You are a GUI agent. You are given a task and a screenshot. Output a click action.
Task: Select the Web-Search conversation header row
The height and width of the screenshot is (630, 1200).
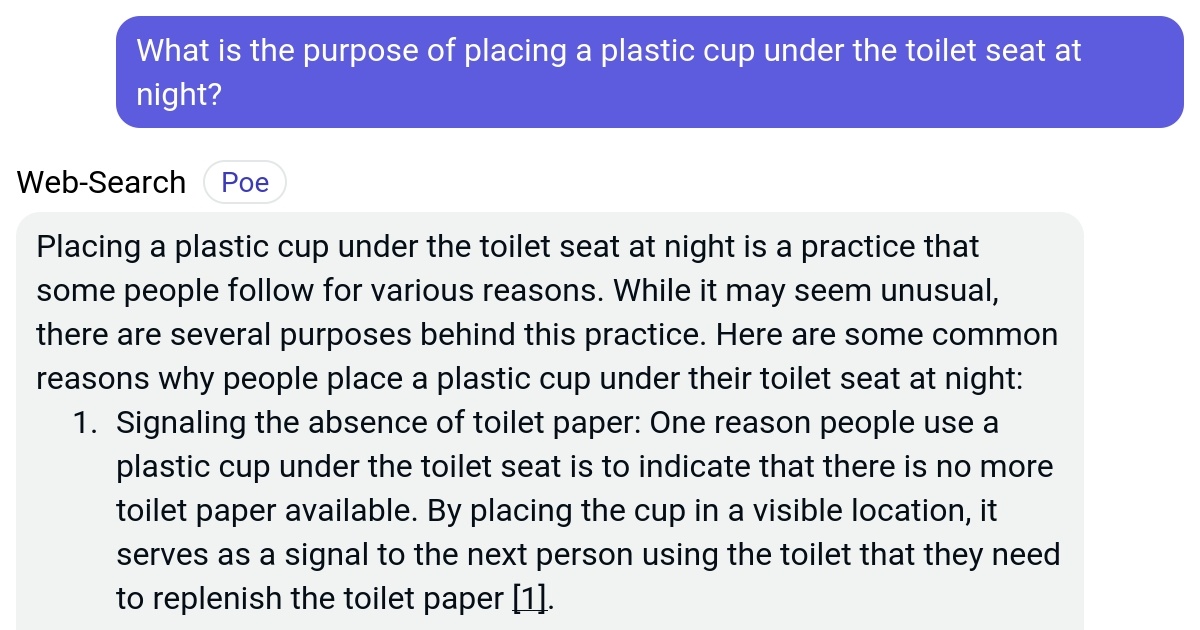click(x=150, y=181)
